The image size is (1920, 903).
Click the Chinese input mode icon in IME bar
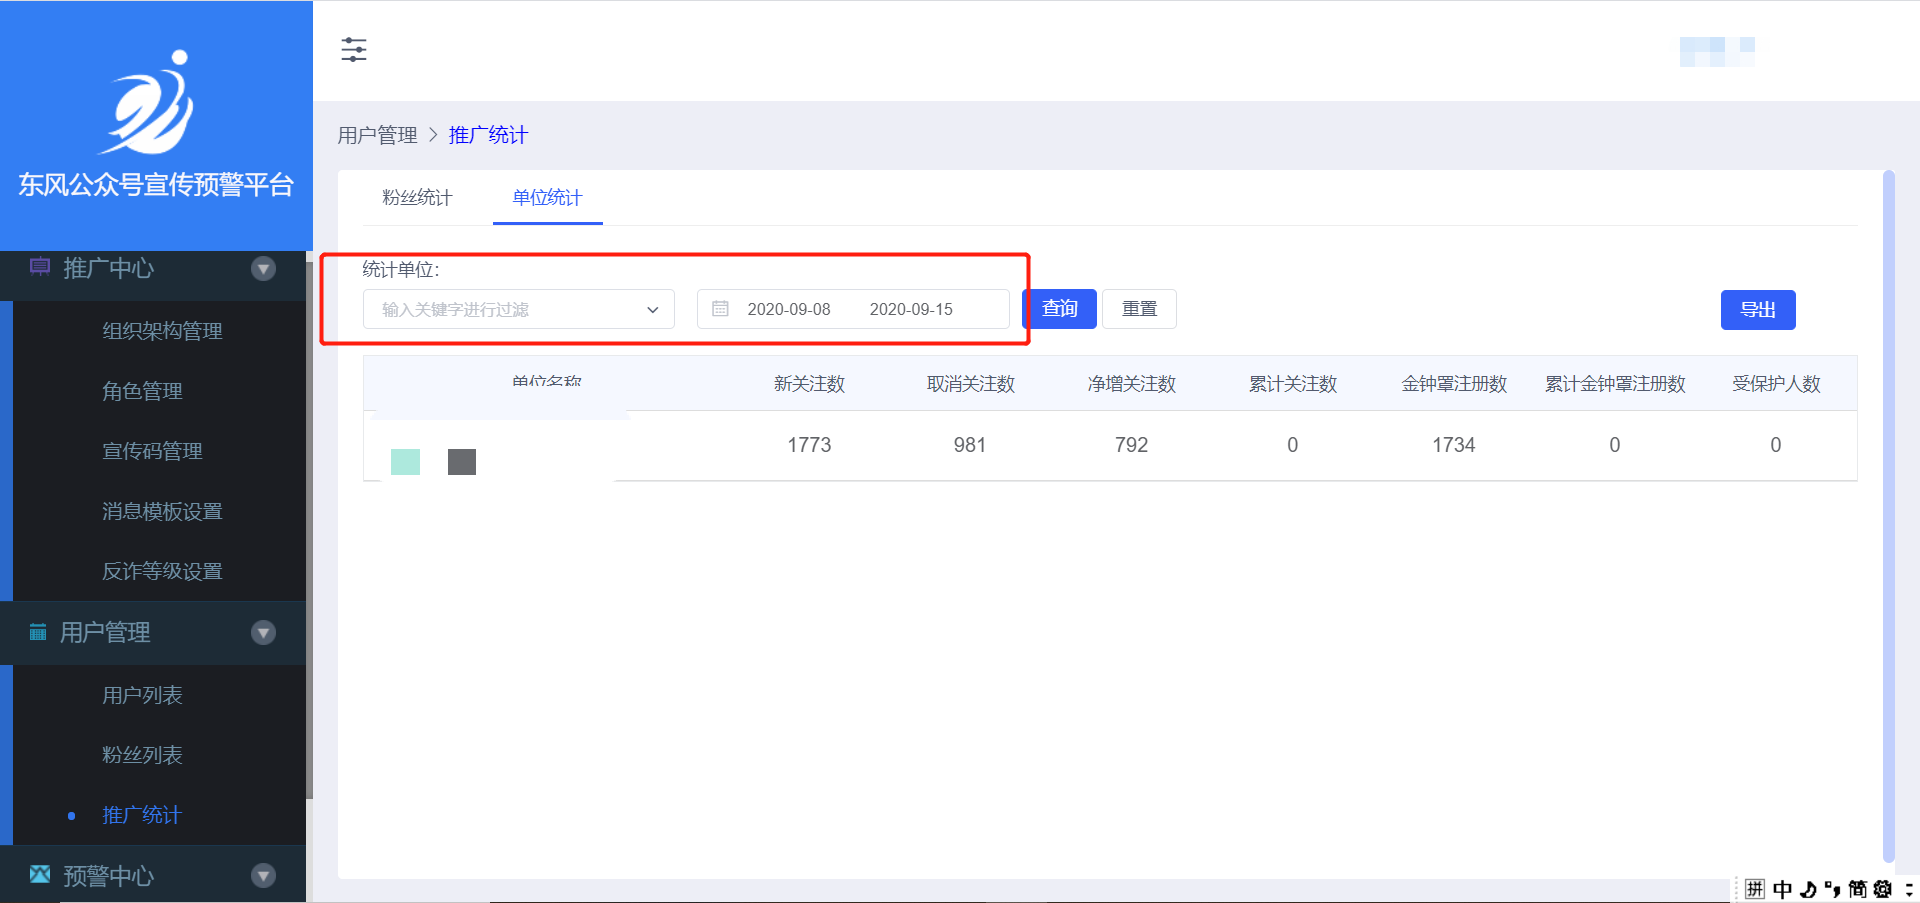[x=1782, y=889]
